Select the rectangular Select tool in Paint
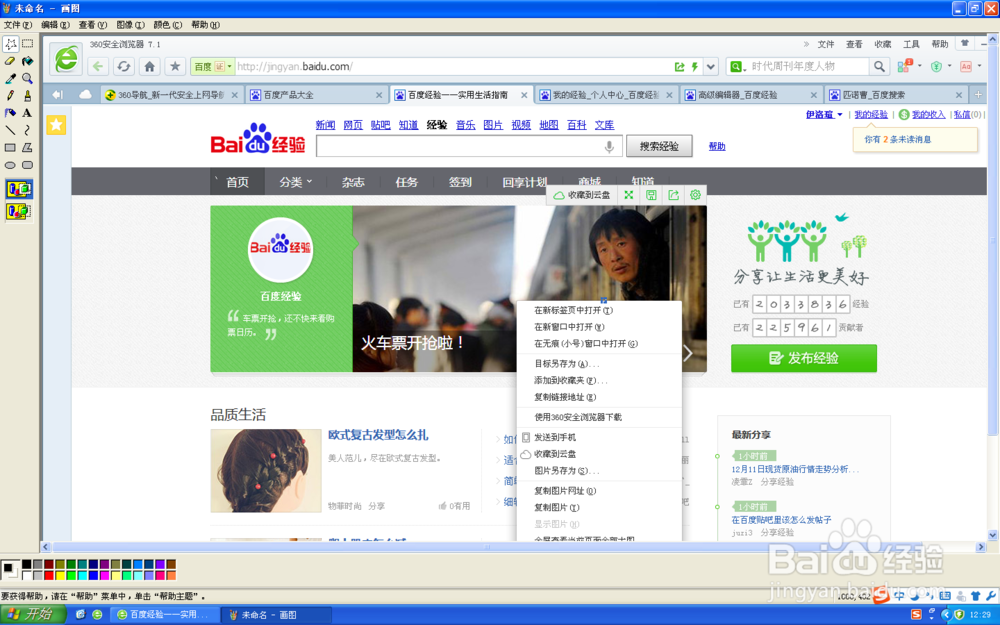 point(27,44)
